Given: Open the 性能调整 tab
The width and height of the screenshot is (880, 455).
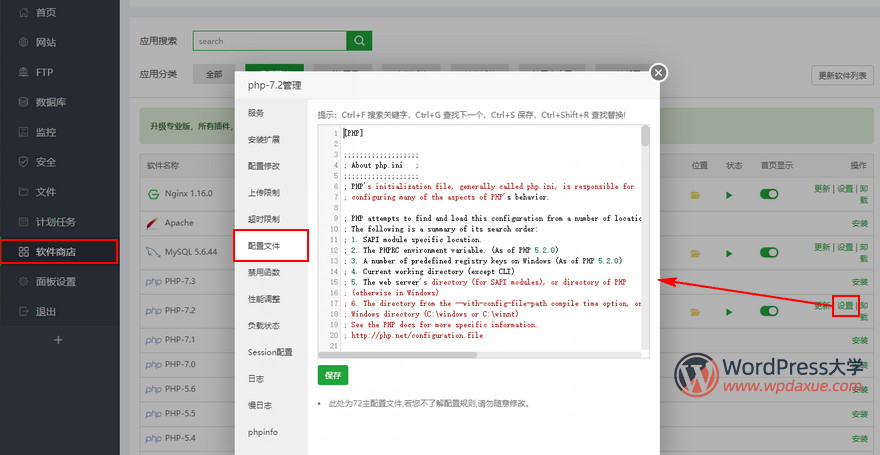Looking at the screenshot, I should (x=271, y=299).
